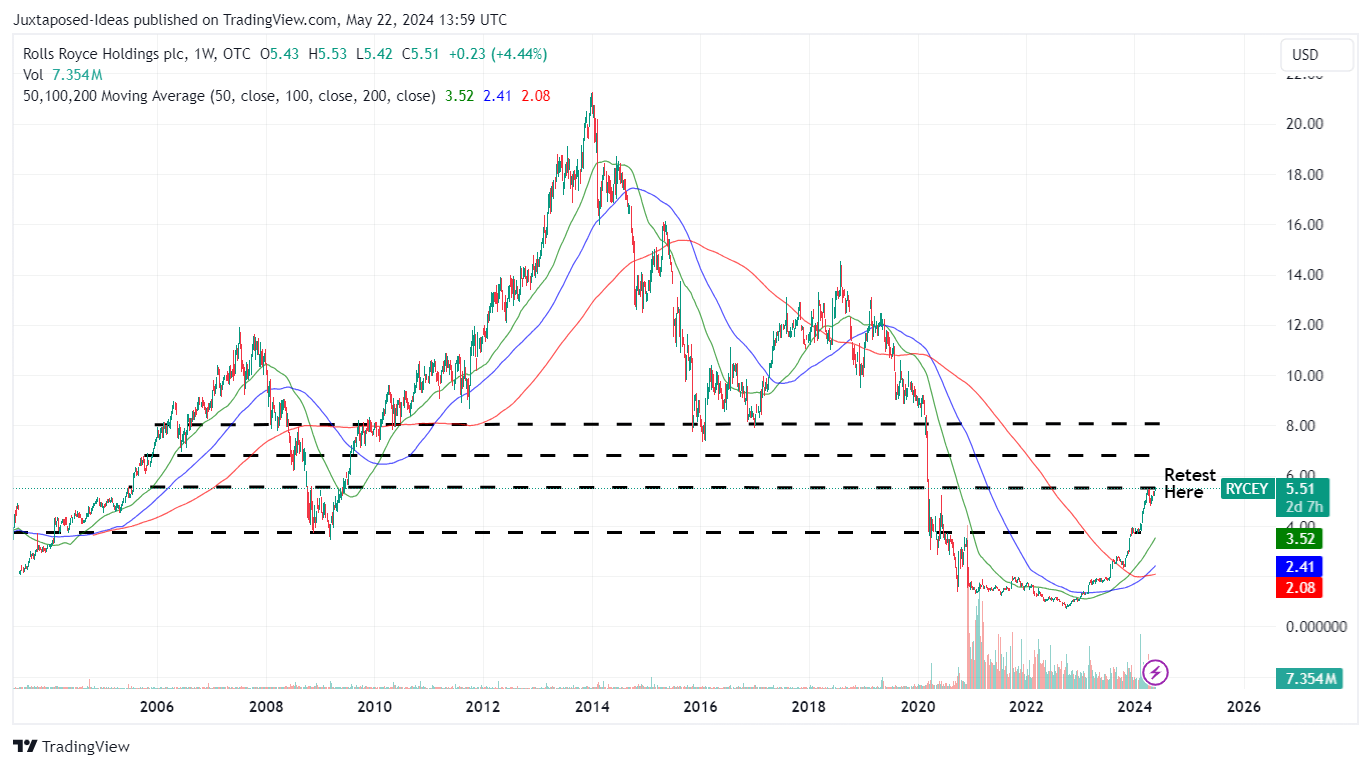The height and width of the screenshot is (768, 1371).
Task: Toggle the Vol indicator visibility
Action: click(34, 74)
